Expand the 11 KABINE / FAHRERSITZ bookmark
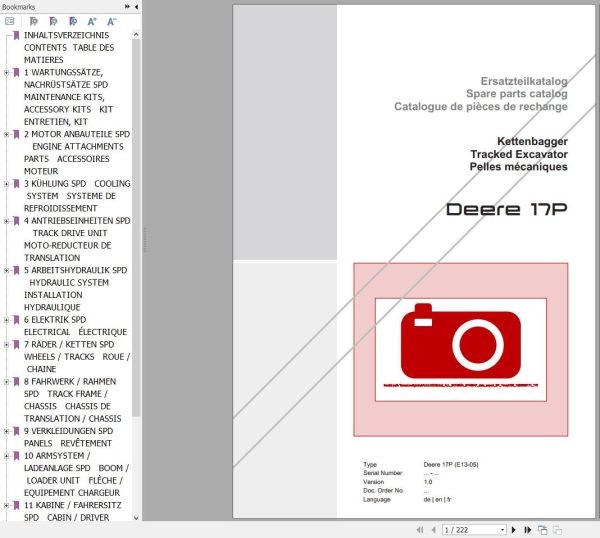Image resolution: width=600 pixels, height=538 pixels. [x=6, y=505]
